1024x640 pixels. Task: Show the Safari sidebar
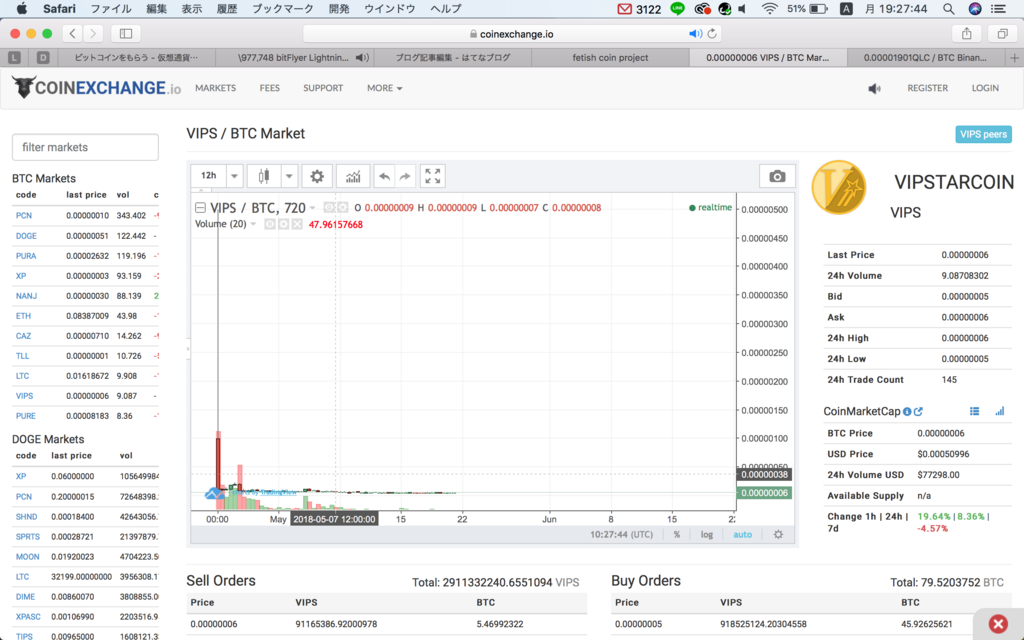tap(126, 33)
